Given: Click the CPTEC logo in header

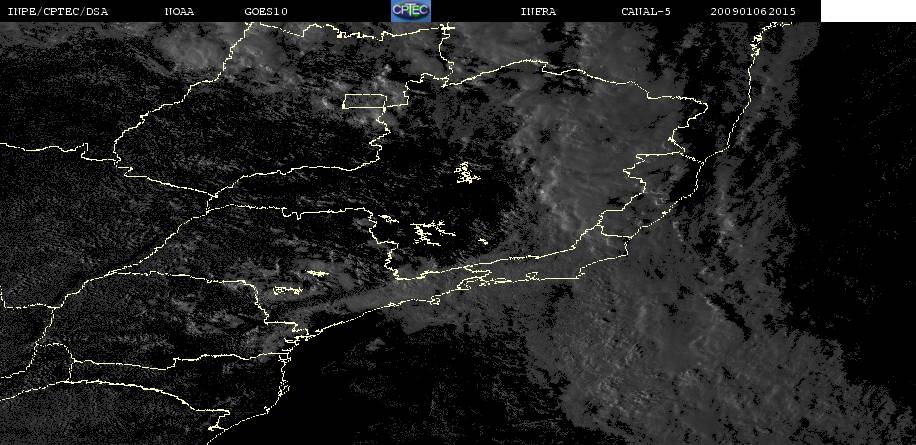Looking at the screenshot, I should [x=411, y=11].
